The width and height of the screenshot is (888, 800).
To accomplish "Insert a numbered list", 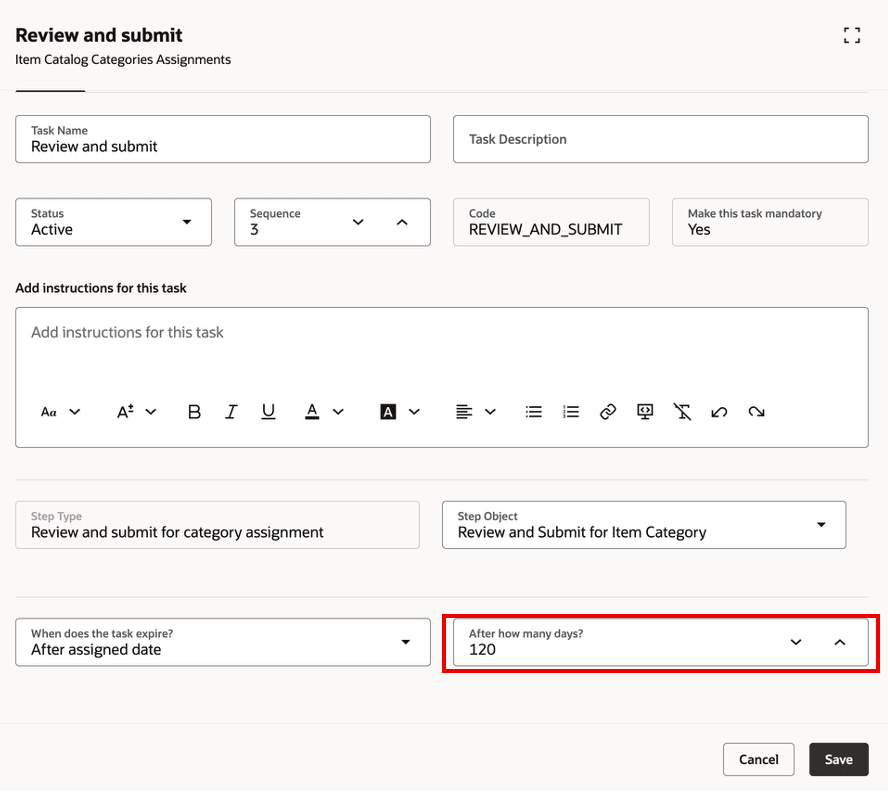I will point(571,412).
